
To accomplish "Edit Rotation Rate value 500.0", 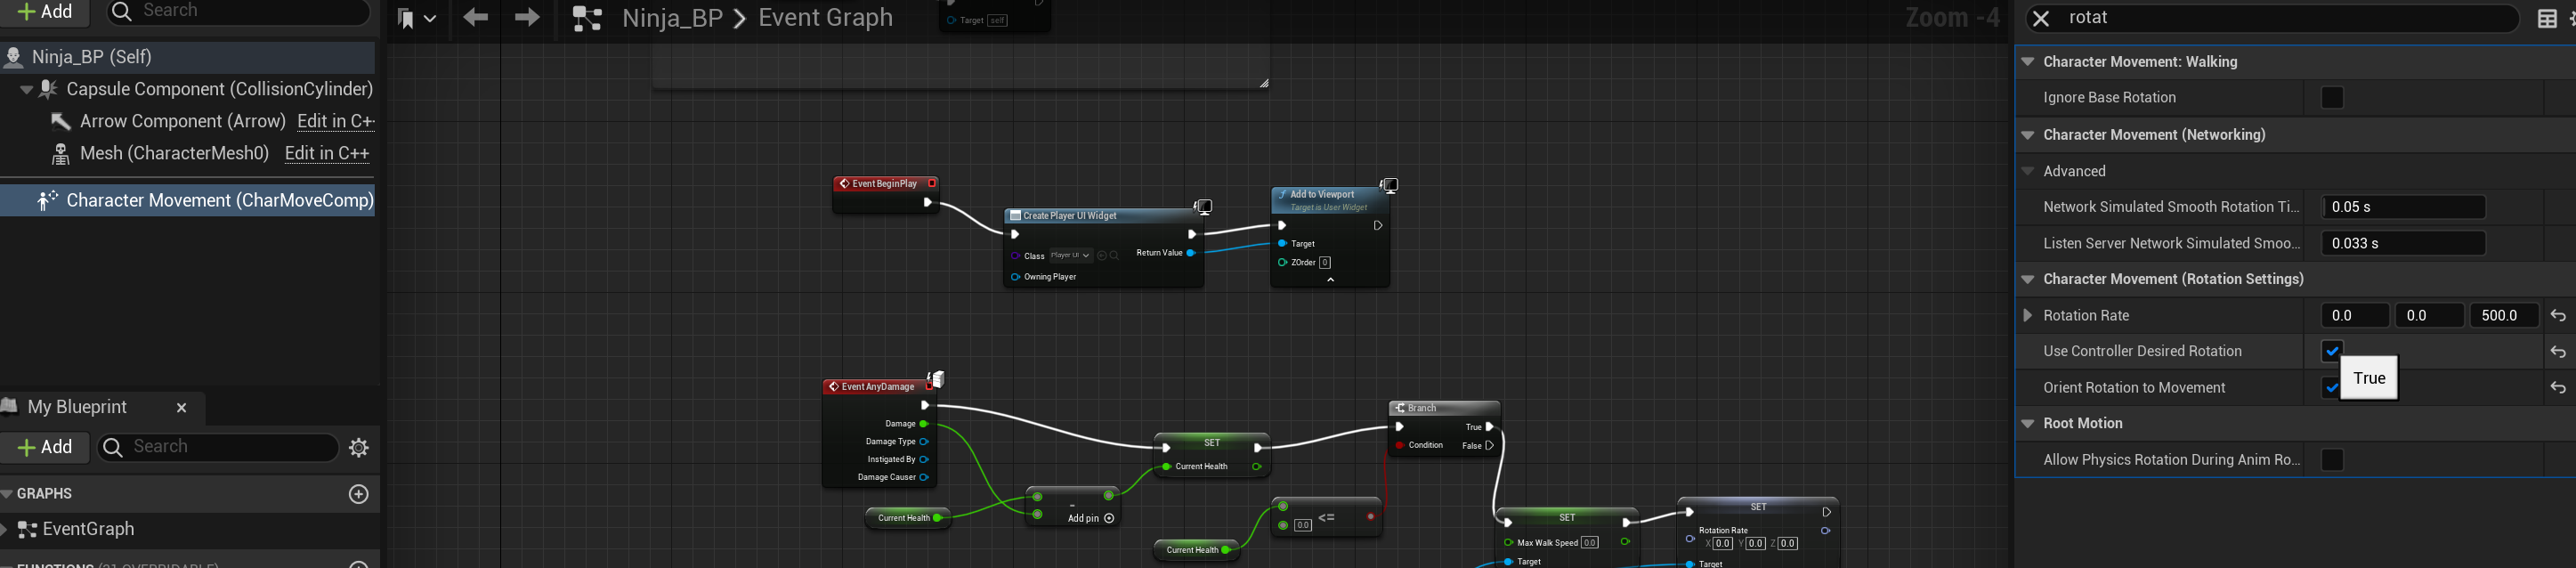I will (x=2503, y=316).
